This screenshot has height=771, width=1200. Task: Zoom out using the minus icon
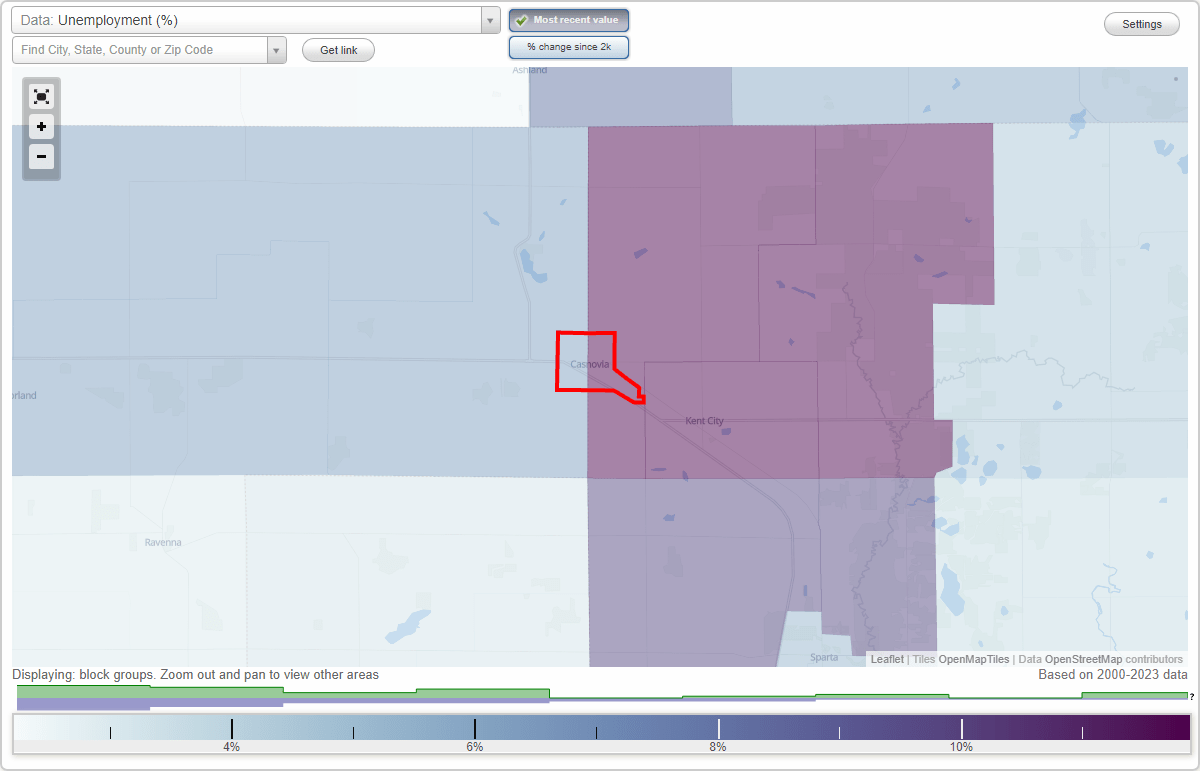41,156
